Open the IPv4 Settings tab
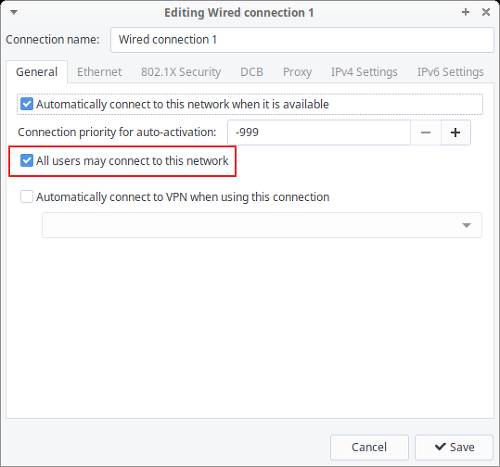Screen dimensions: 500x467 [x=364, y=72]
